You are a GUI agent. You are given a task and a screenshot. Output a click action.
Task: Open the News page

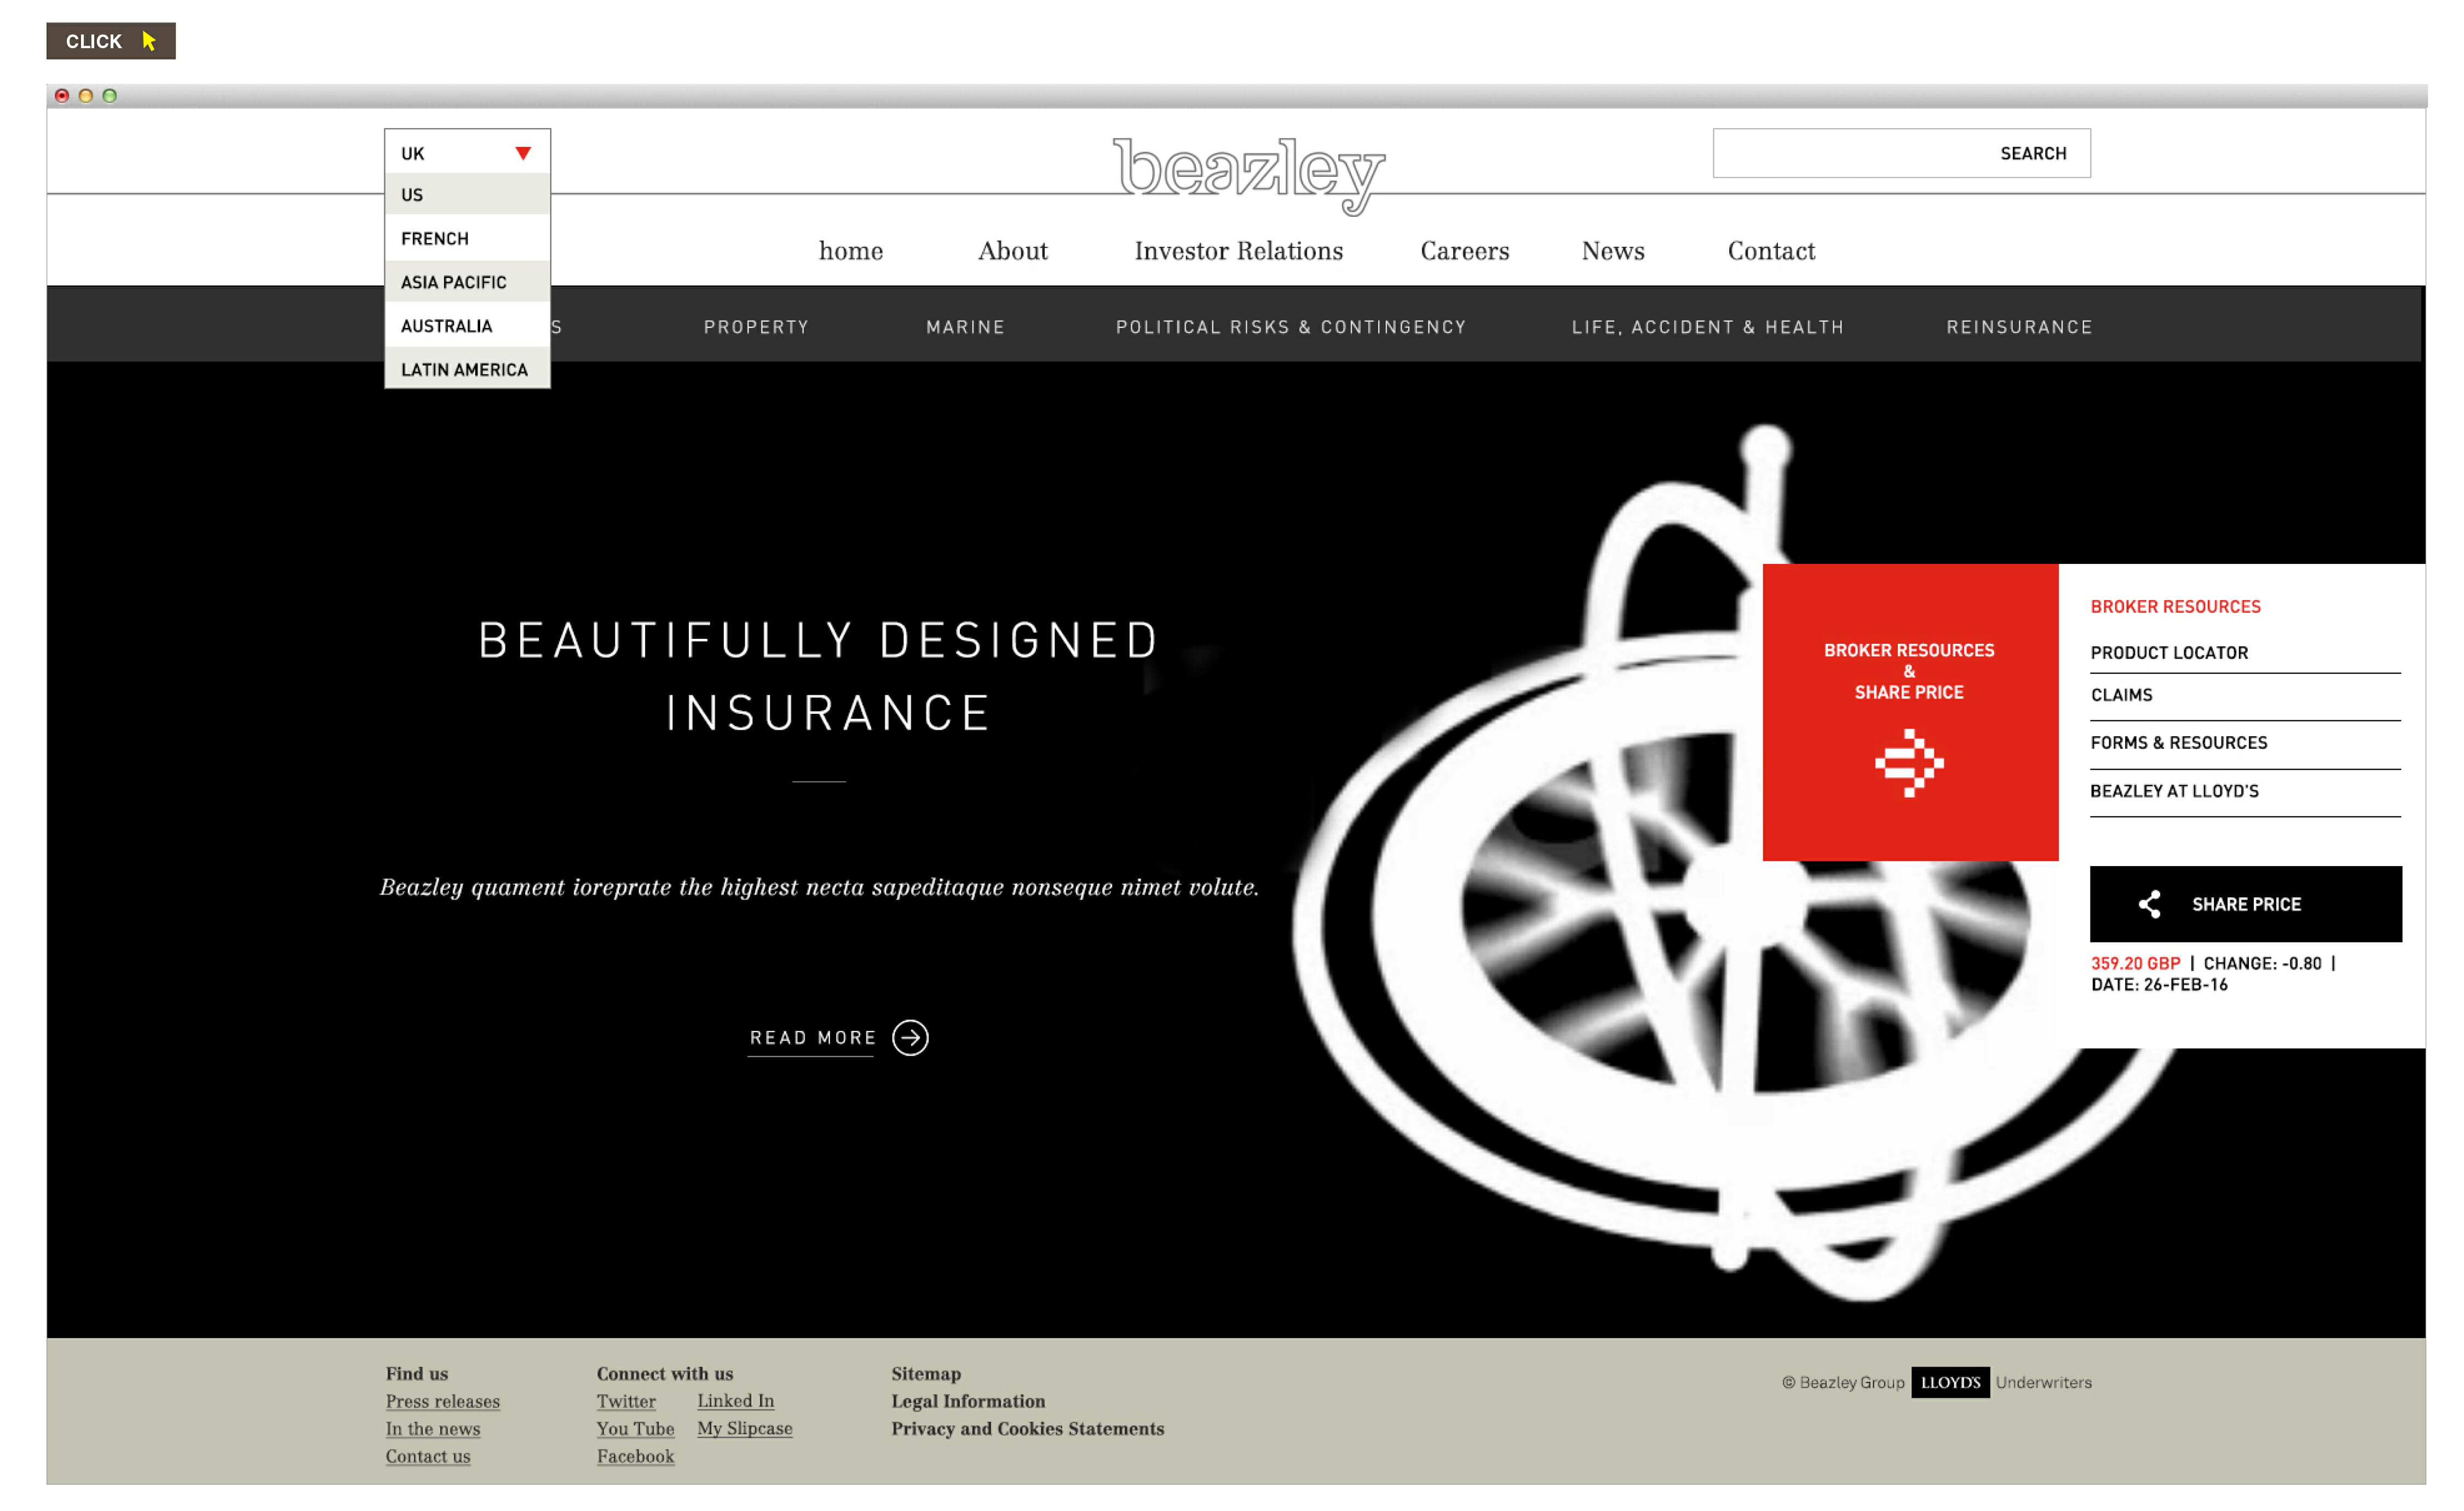coord(1612,251)
